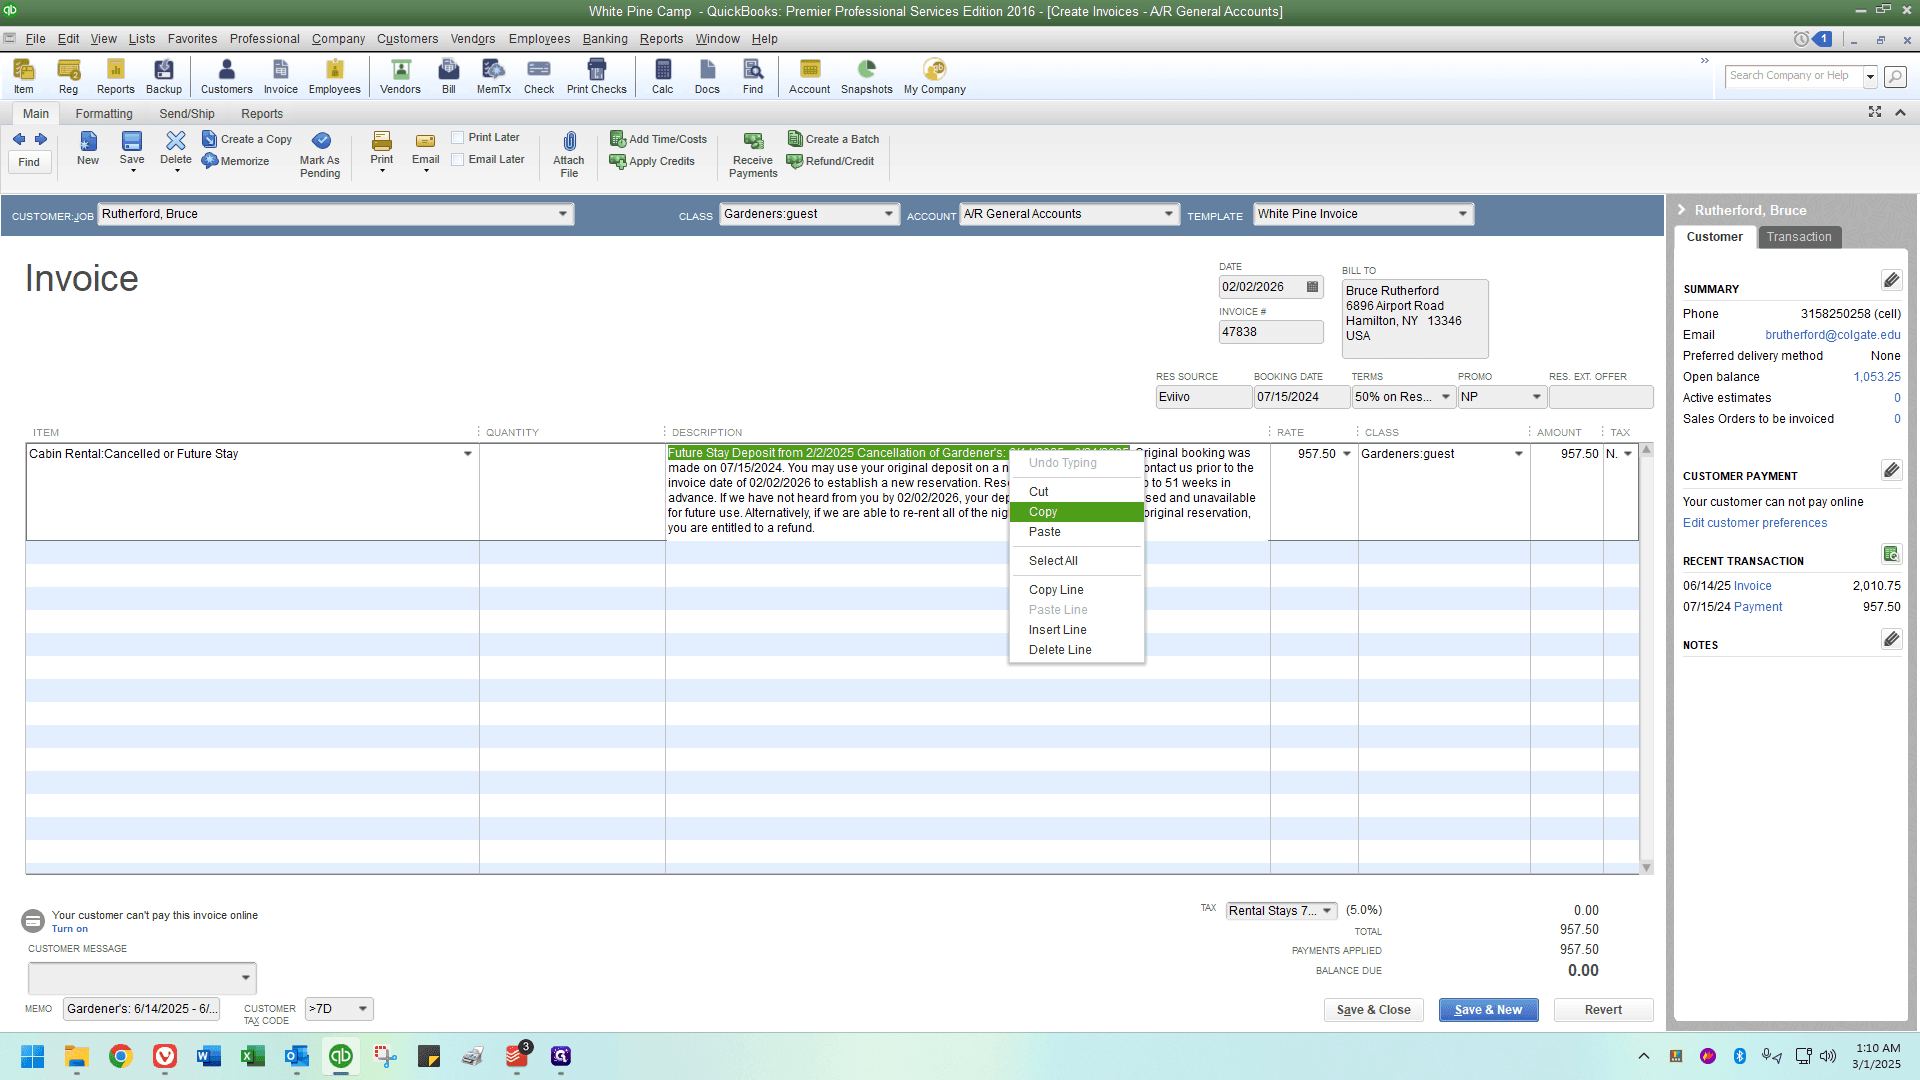This screenshot has height=1080, width=1920.
Task: Edit the customer Notes pencil icon
Action: pyautogui.click(x=1891, y=639)
